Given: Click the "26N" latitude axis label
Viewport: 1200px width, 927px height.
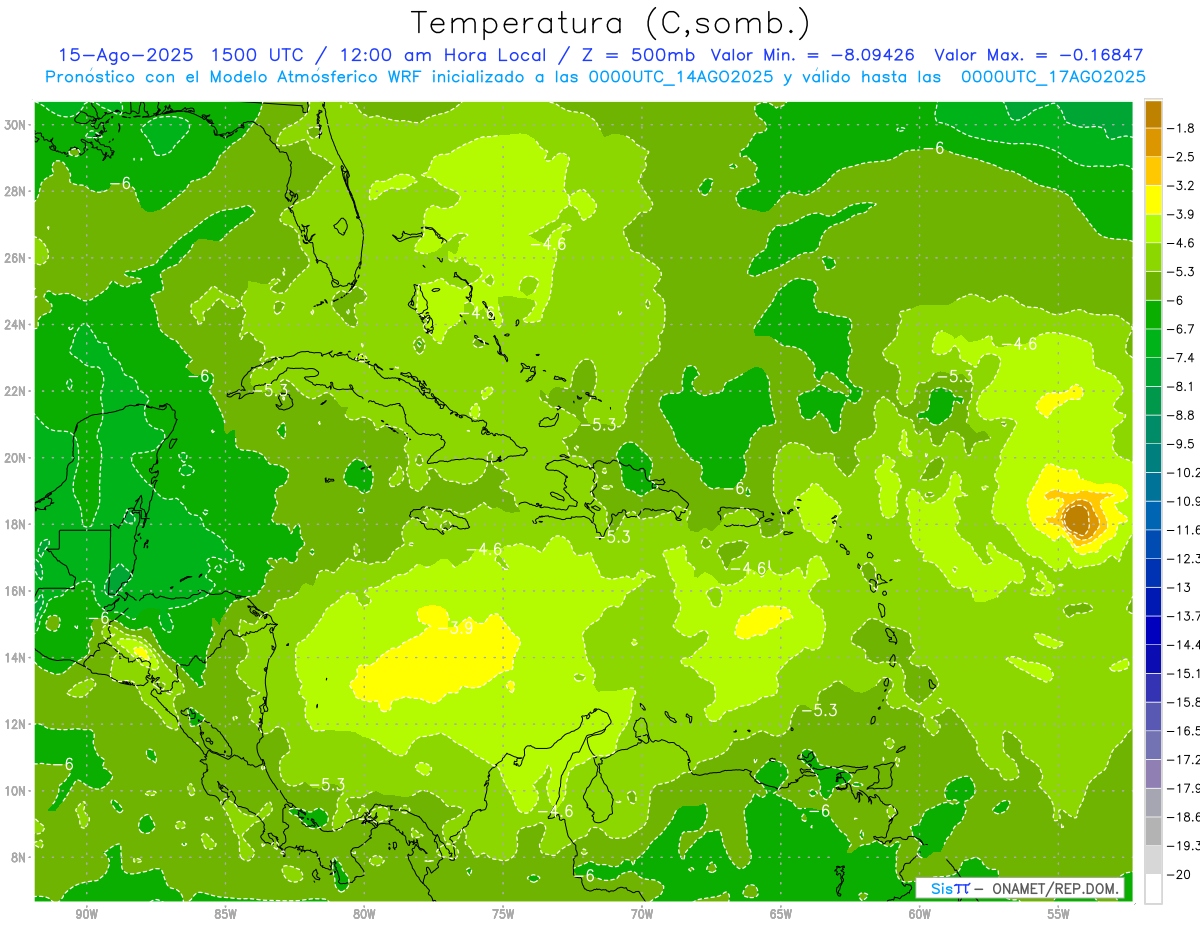Looking at the screenshot, I should click(x=16, y=258).
